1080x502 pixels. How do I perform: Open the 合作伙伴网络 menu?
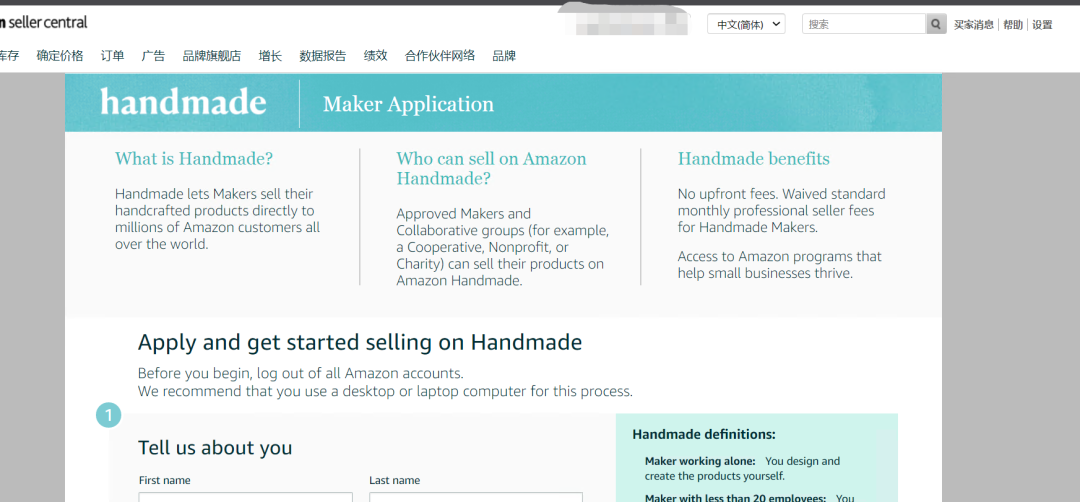[440, 56]
